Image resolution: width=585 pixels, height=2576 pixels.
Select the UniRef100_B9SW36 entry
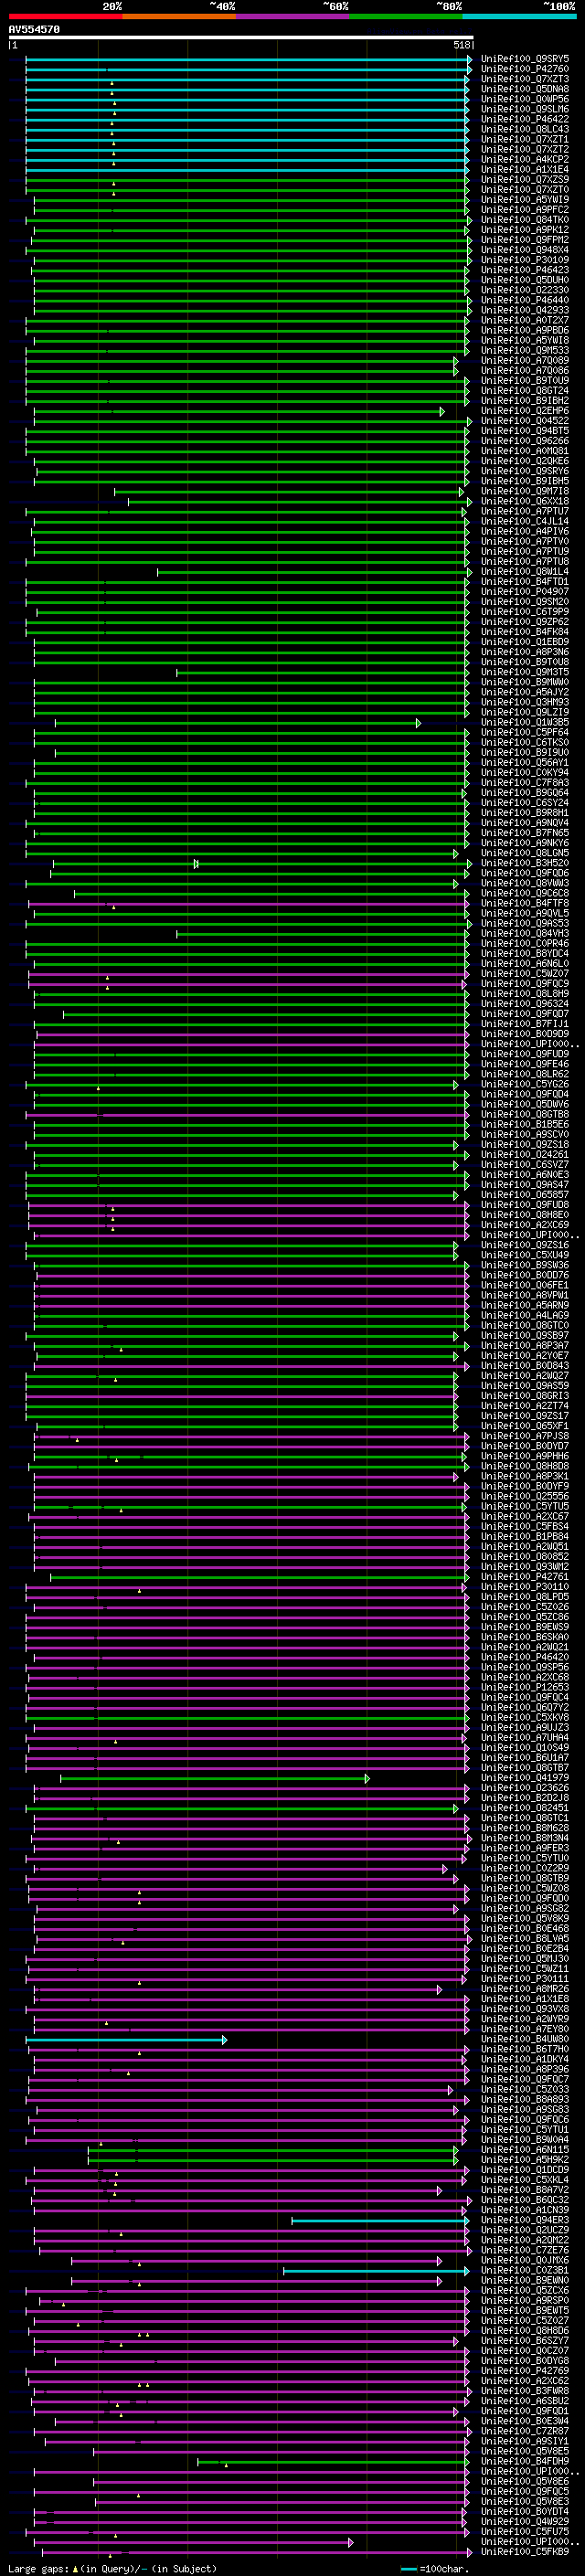[x=525, y=1265]
